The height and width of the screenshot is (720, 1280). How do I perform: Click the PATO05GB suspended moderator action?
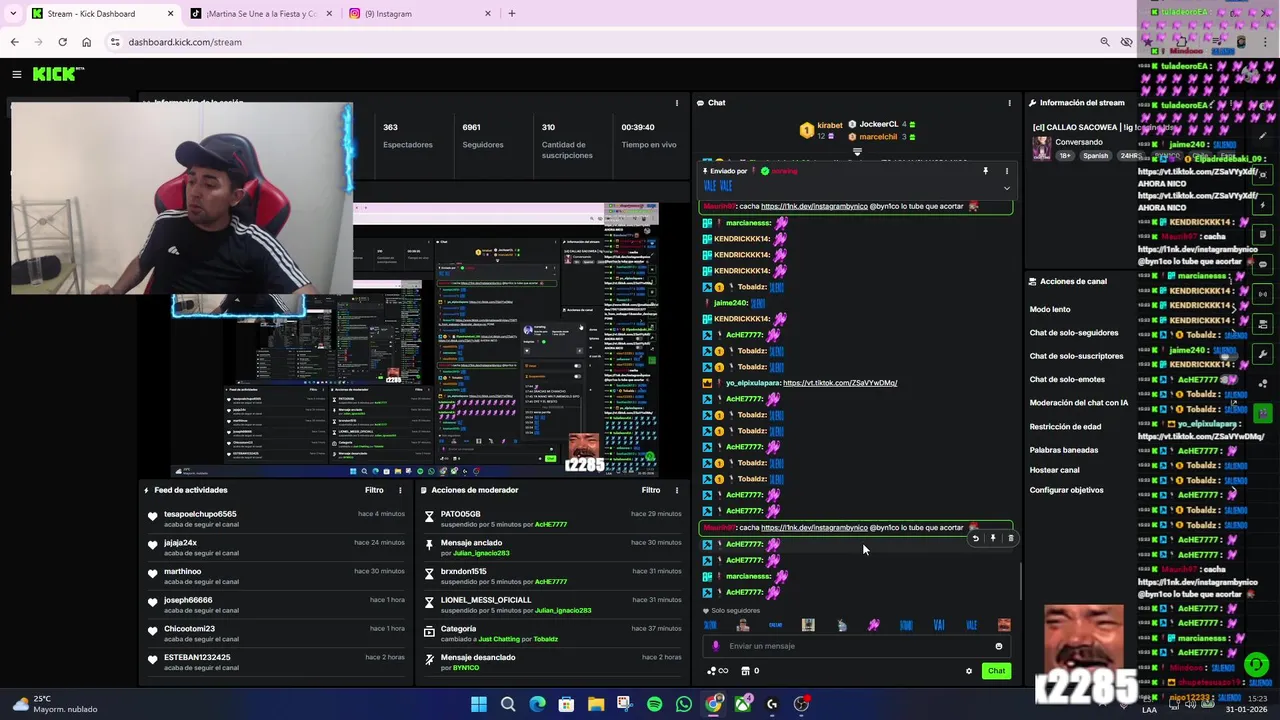pyautogui.click(x=551, y=519)
